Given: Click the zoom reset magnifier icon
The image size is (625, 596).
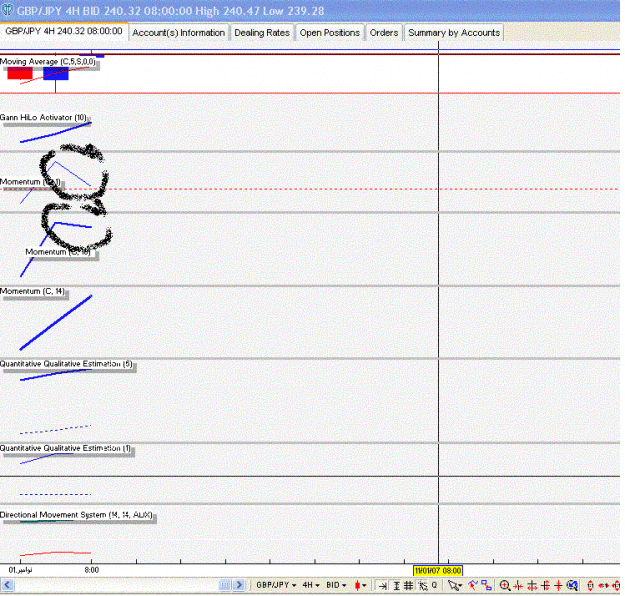Looking at the screenshot, I should (572, 586).
